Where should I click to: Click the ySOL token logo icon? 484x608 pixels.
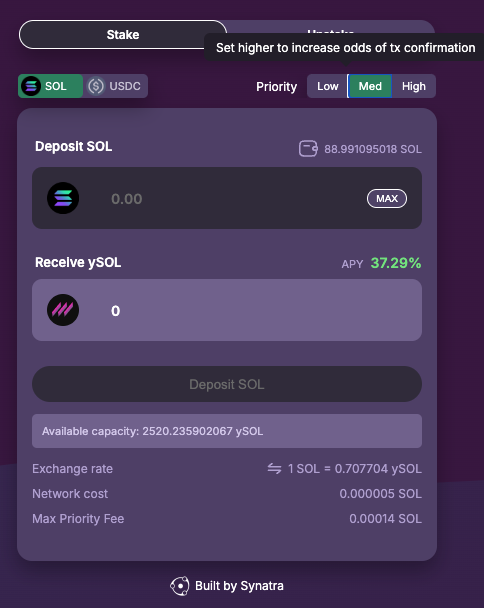tap(63, 310)
